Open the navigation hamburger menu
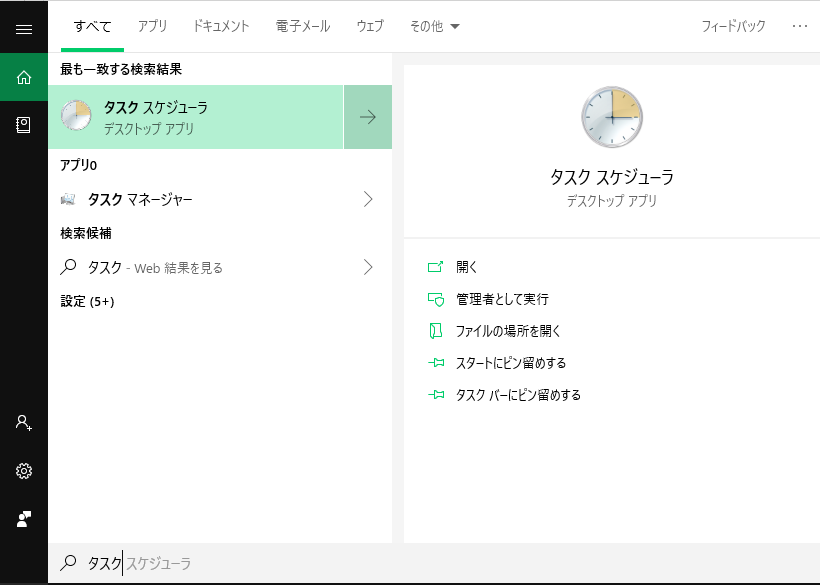Viewport: 820px width, 585px height. pyautogui.click(x=24, y=27)
